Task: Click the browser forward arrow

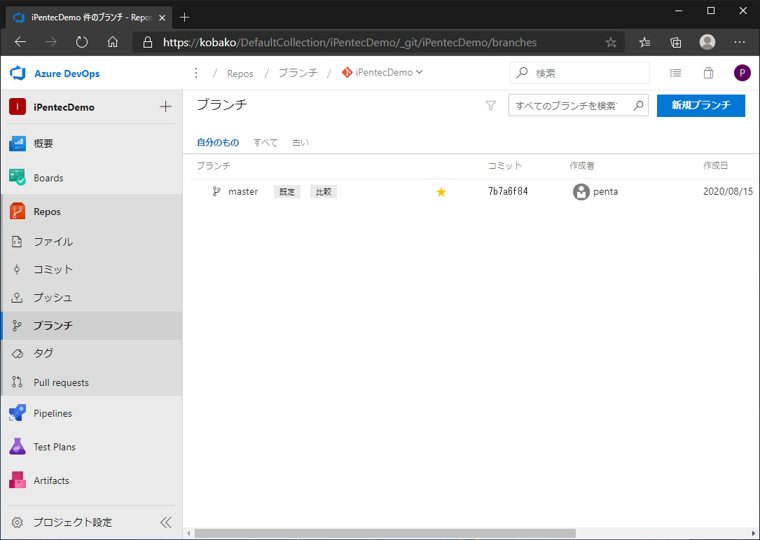Action: pos(50,42)
